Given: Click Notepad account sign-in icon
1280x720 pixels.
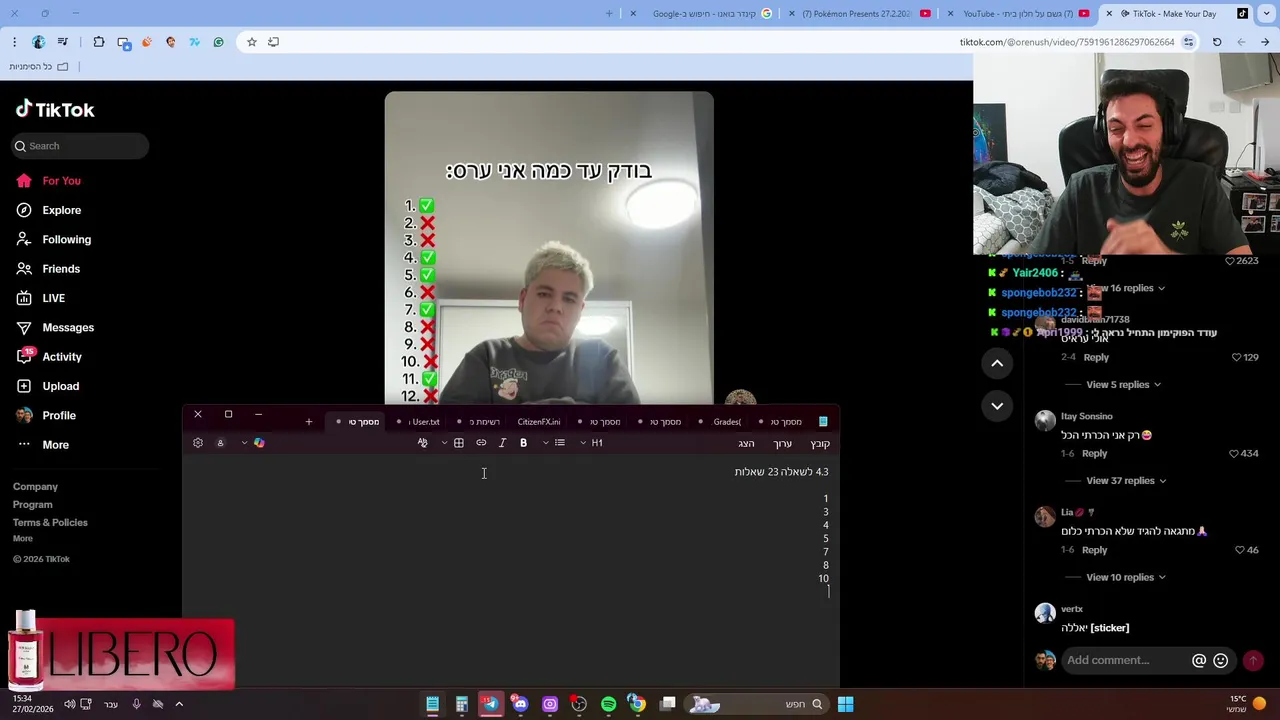Looking at the screenshot, I should 220,443.
